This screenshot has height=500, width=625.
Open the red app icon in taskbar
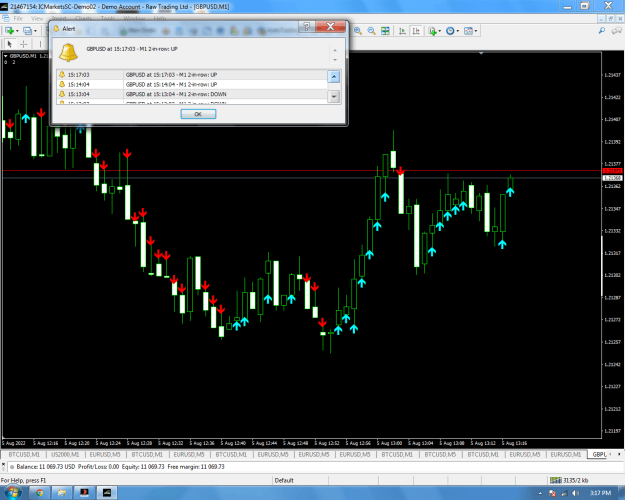point(84,493)
